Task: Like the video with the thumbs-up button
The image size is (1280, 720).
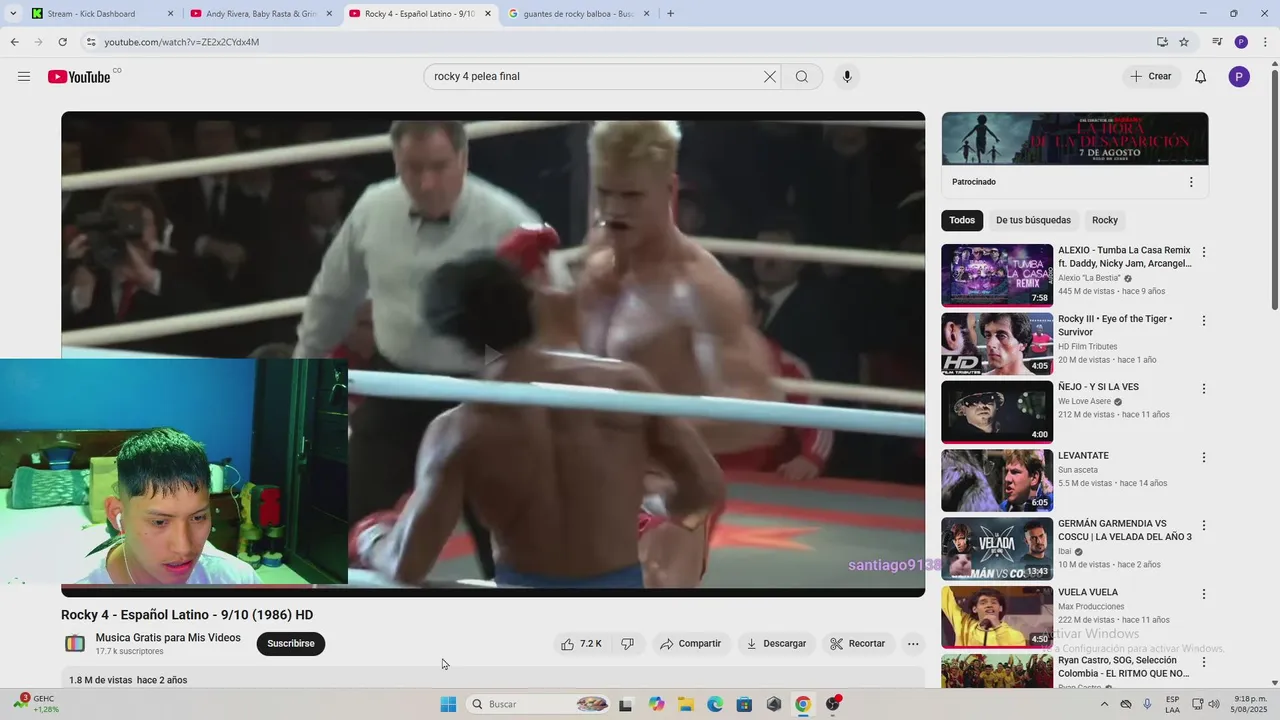Action: click(x=581, y=644)
